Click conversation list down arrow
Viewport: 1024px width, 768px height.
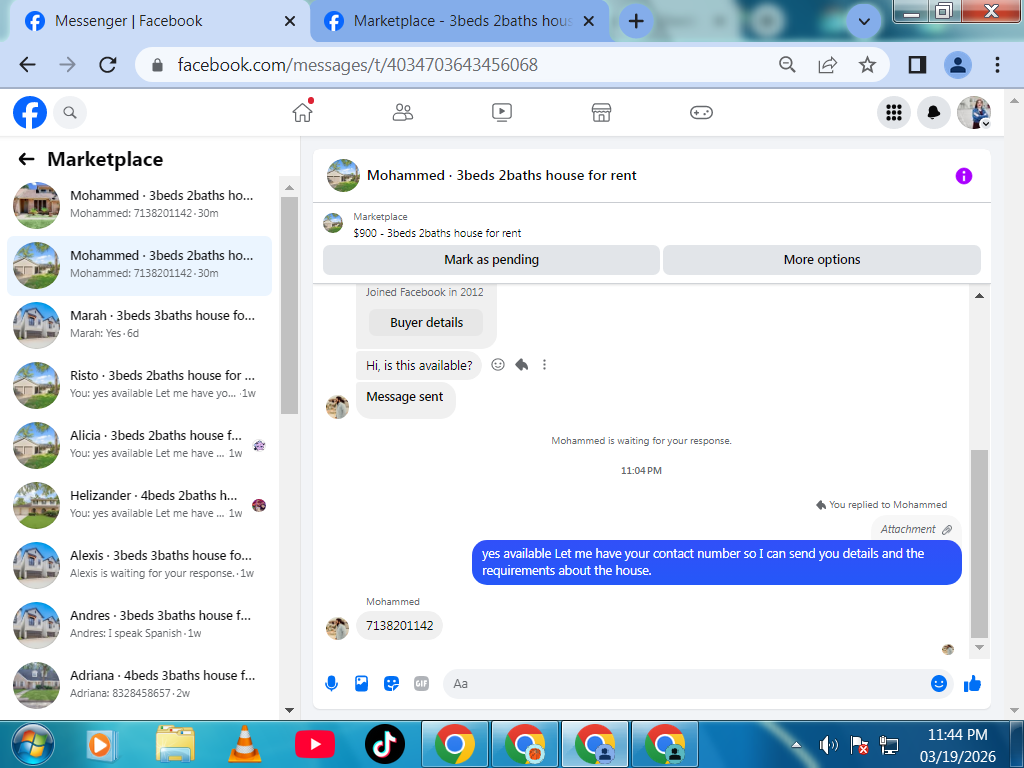pyautogui.click(x=289, y=710)
